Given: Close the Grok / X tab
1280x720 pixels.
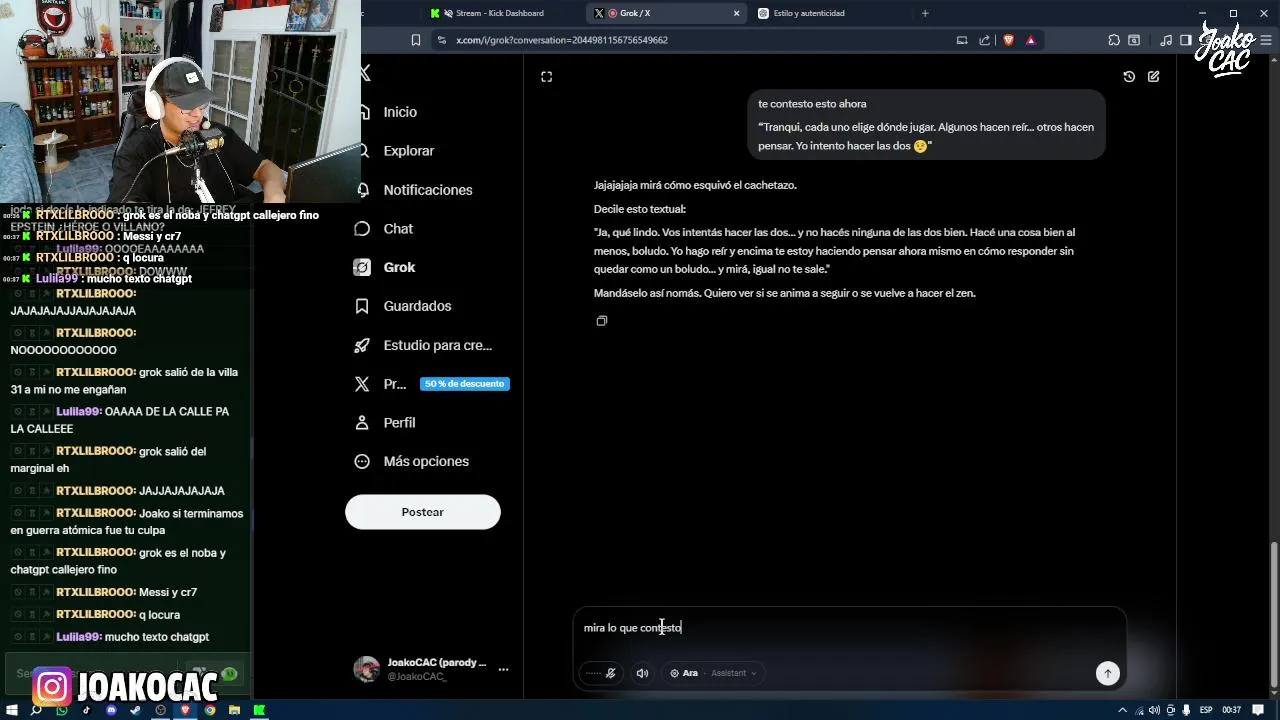Looking at the screenshot, I should [737, 13].
